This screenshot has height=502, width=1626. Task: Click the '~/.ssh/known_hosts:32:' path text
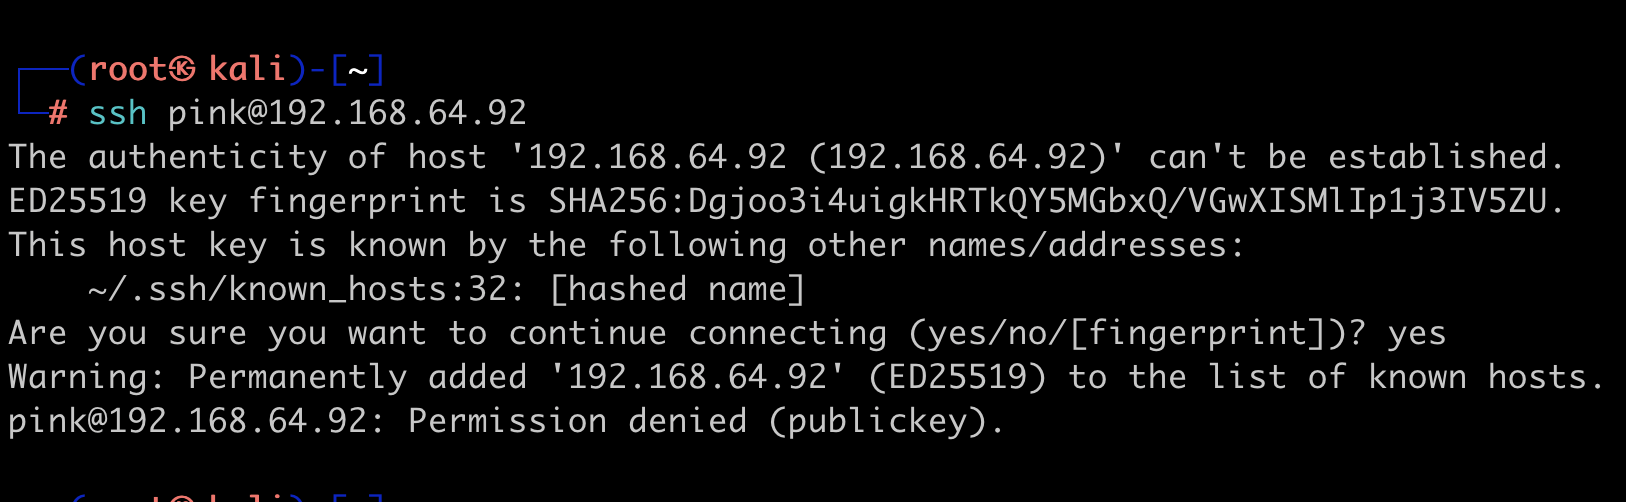pyautogui.click(x=308, y=289)
